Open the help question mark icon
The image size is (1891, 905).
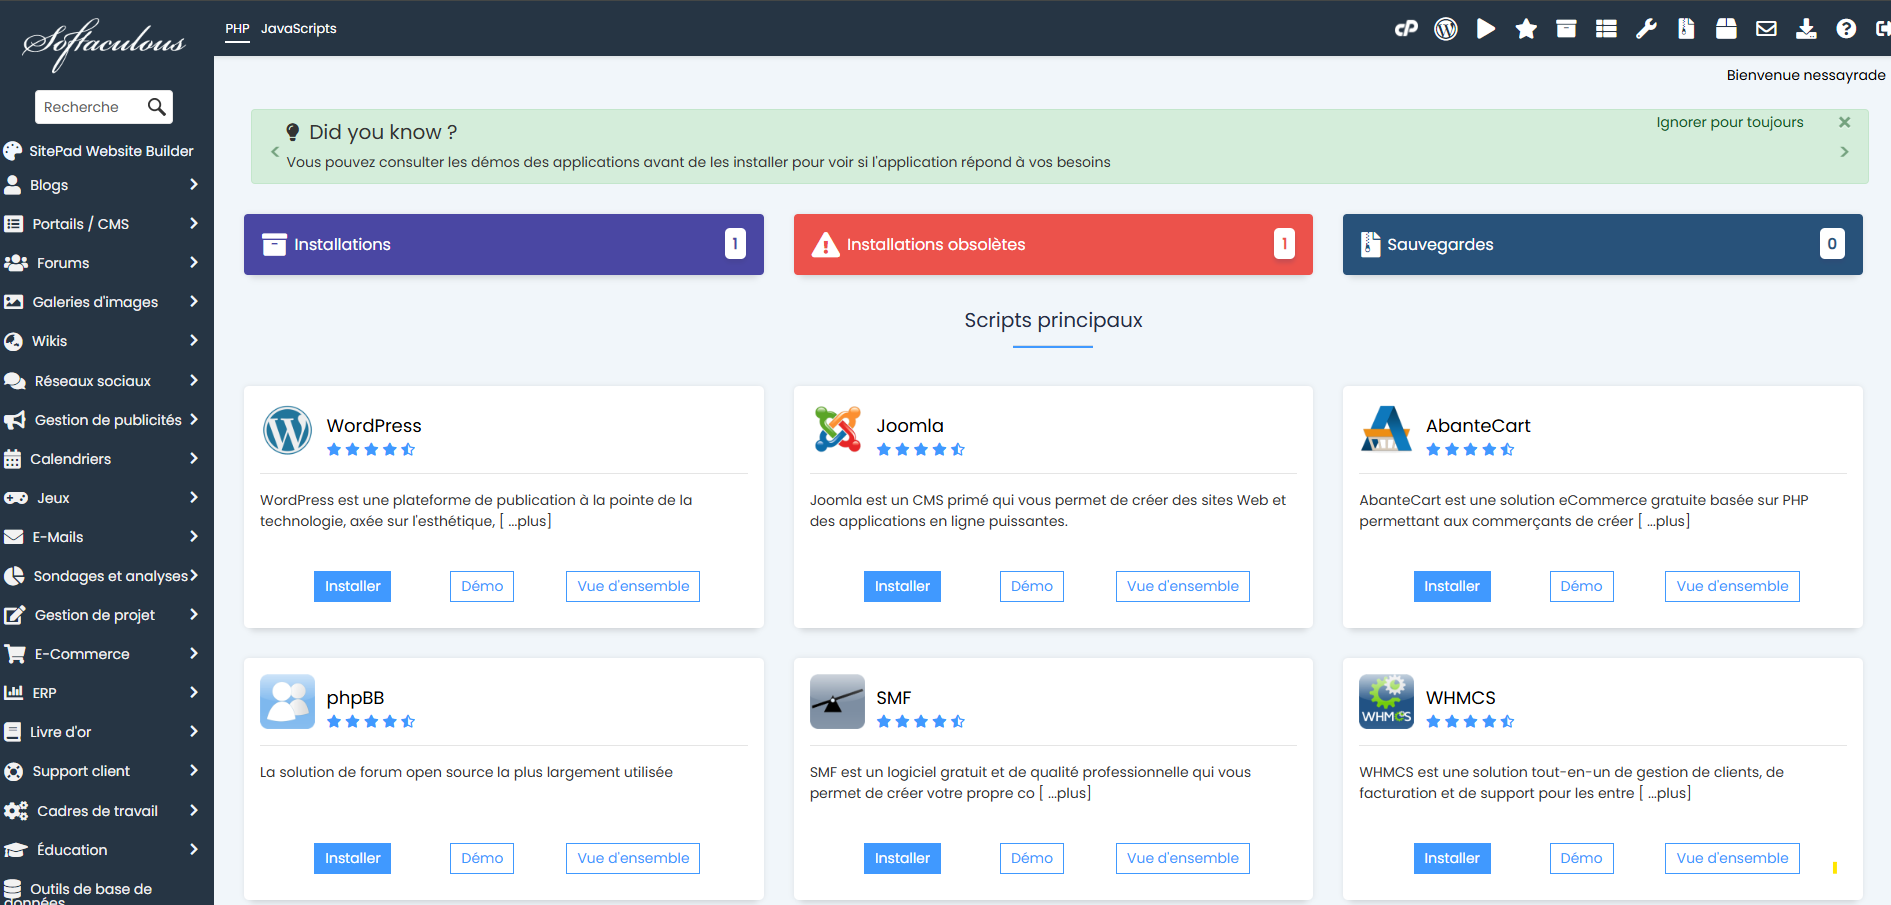point(1846,29)
